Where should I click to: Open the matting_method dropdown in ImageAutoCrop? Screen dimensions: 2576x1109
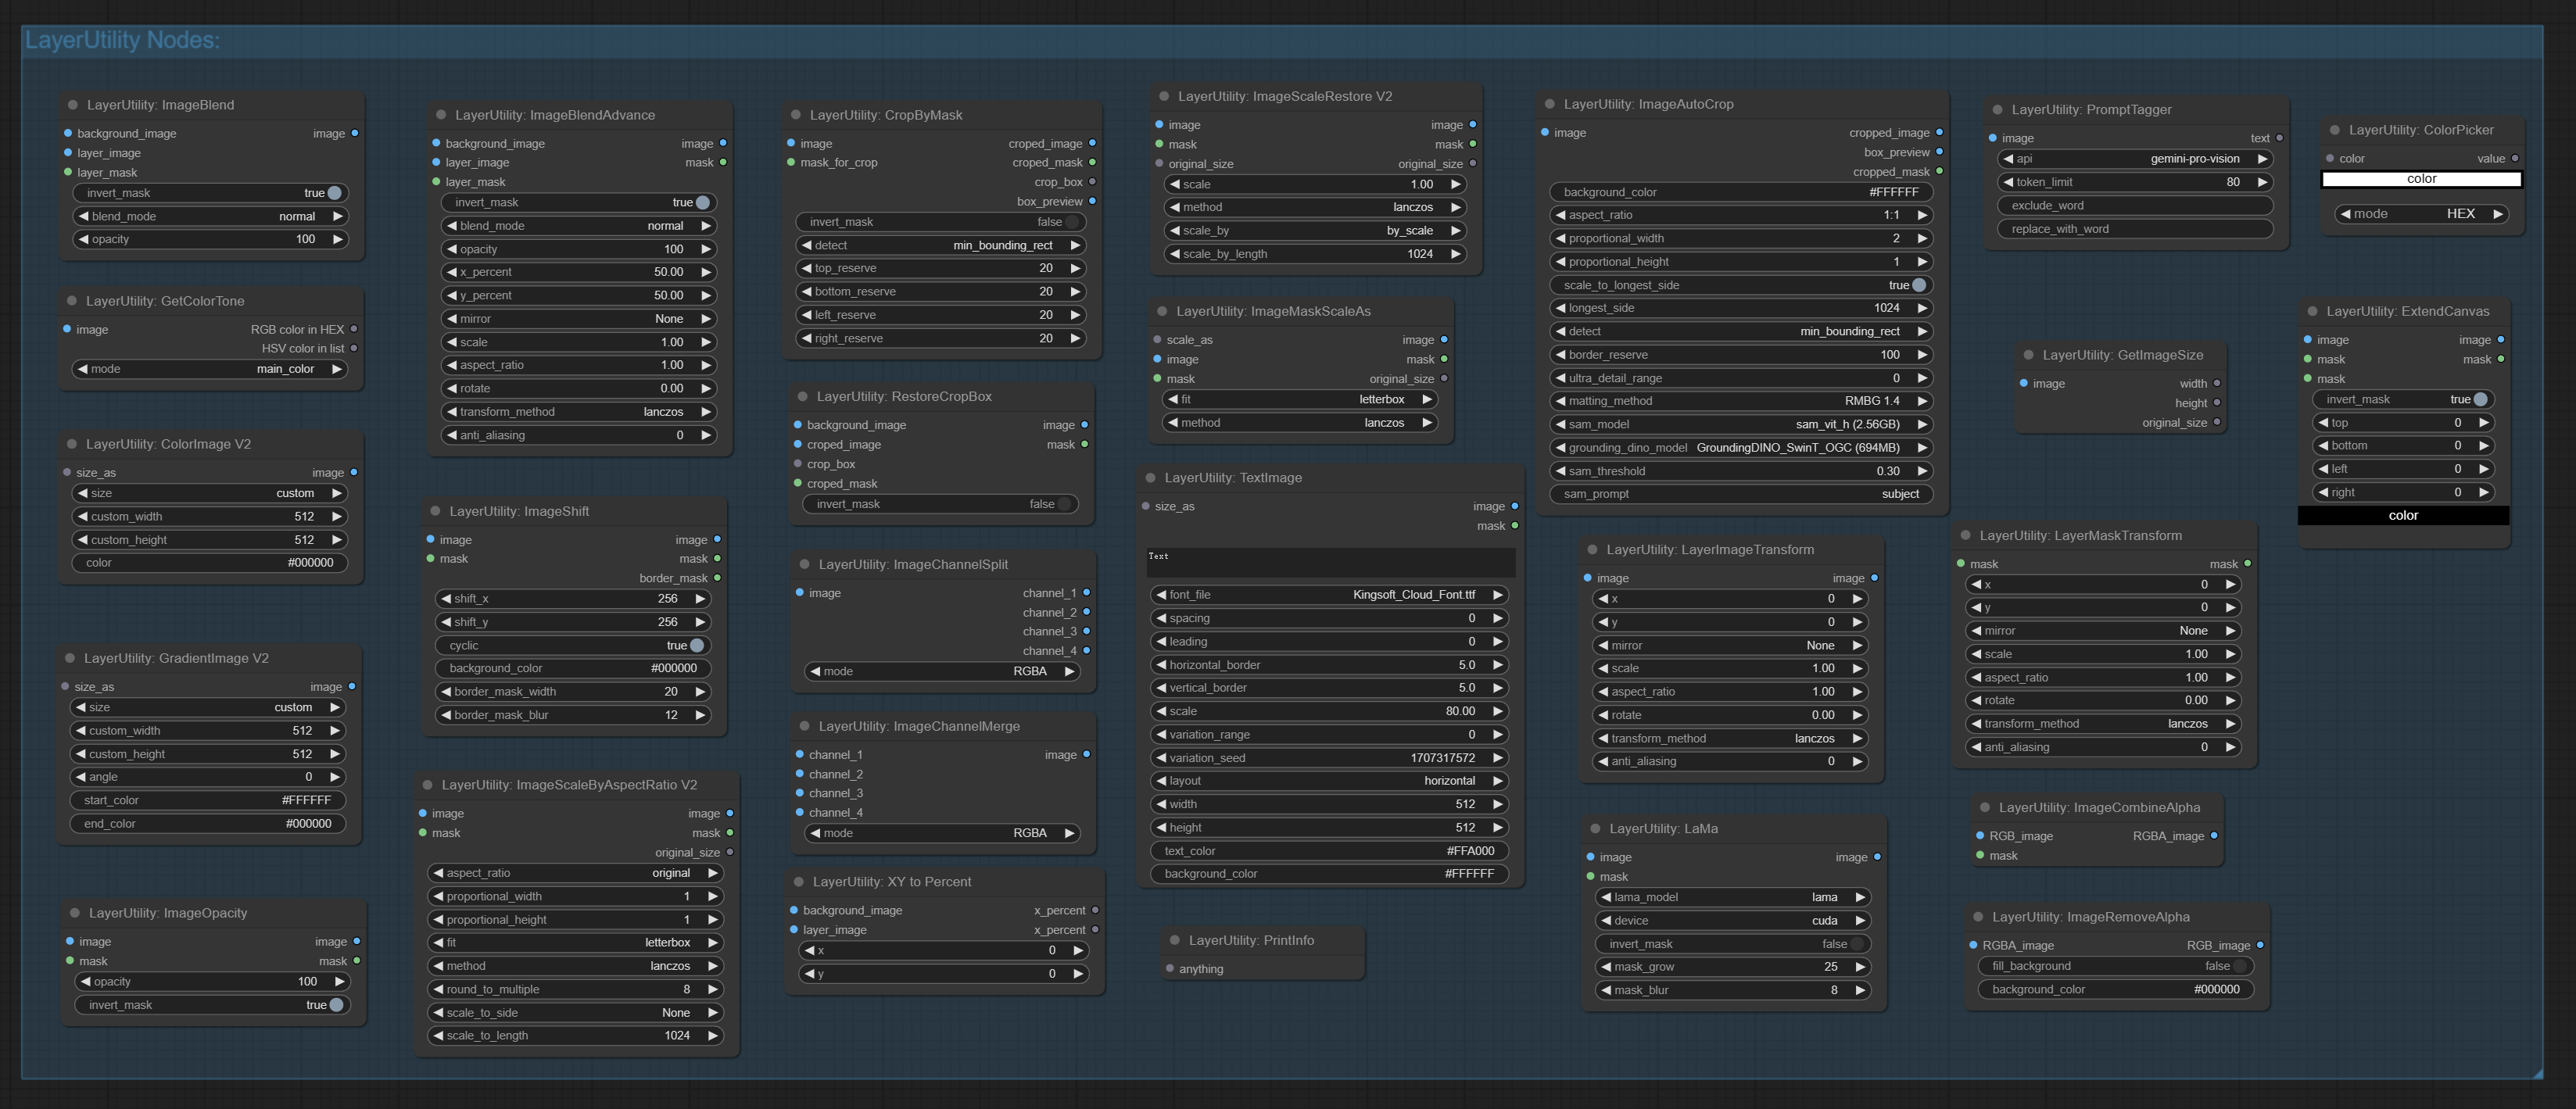point(1739,401)
